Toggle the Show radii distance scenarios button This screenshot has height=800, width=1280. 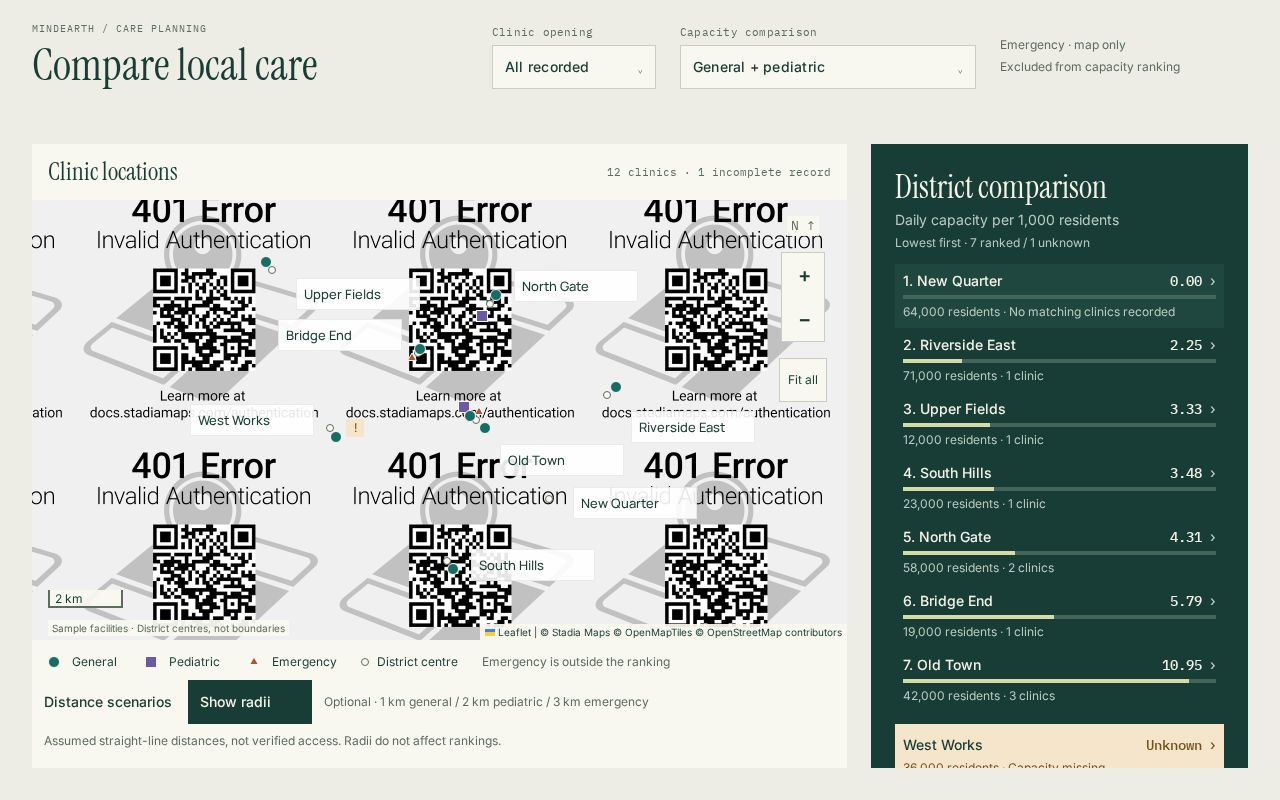tap(250, 702)
